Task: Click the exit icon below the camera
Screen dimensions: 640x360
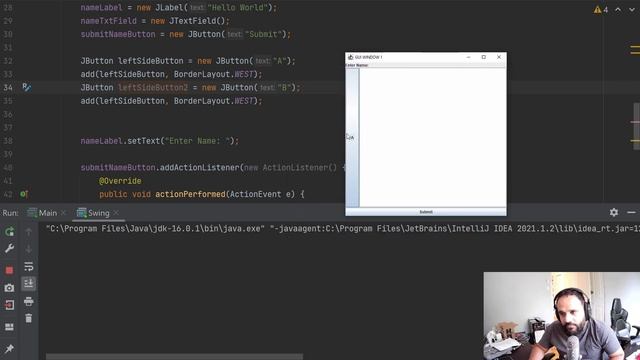Action: [9, 305]
